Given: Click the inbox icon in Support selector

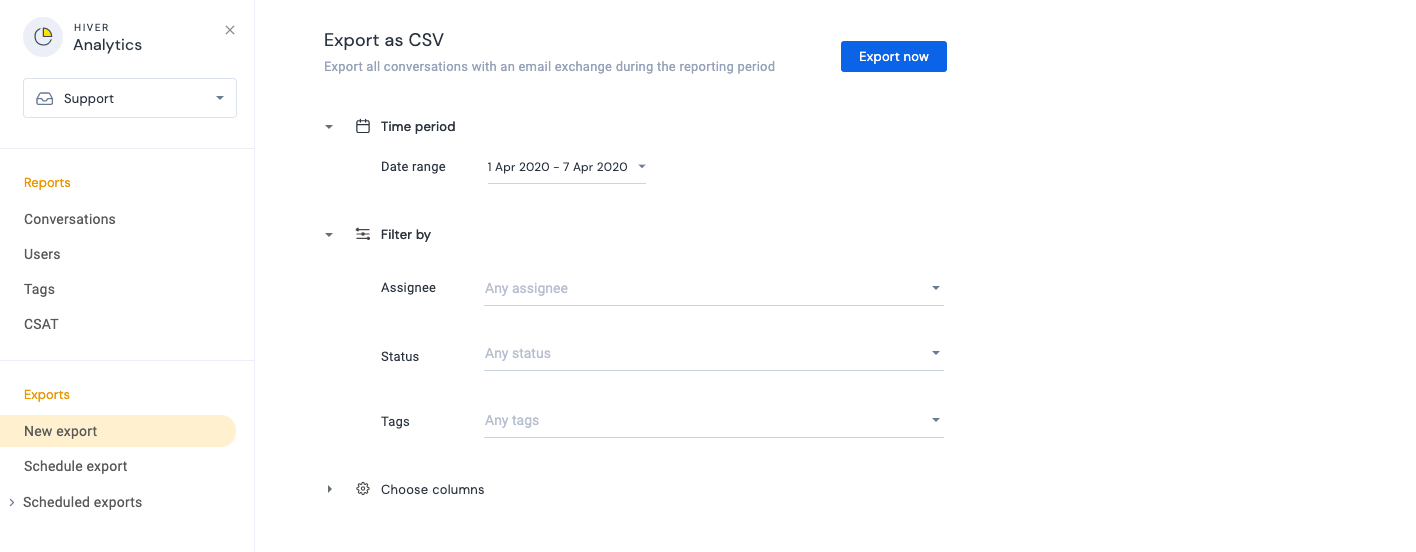Looking at the screenshot, I should [45, 99].
